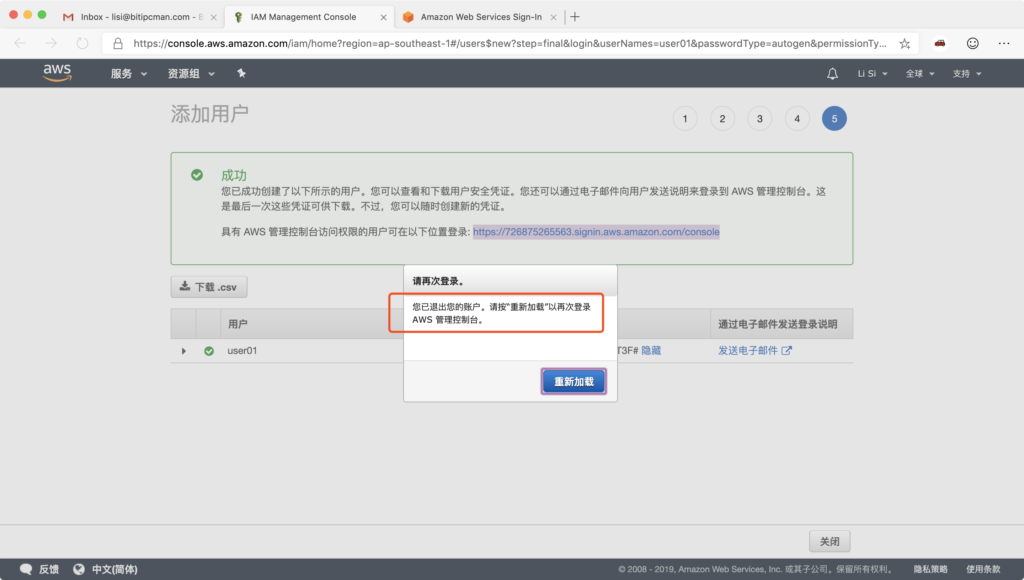Open the 服务 dropdown menu
Screen dimensions: 1024x580
coord(129,74)
